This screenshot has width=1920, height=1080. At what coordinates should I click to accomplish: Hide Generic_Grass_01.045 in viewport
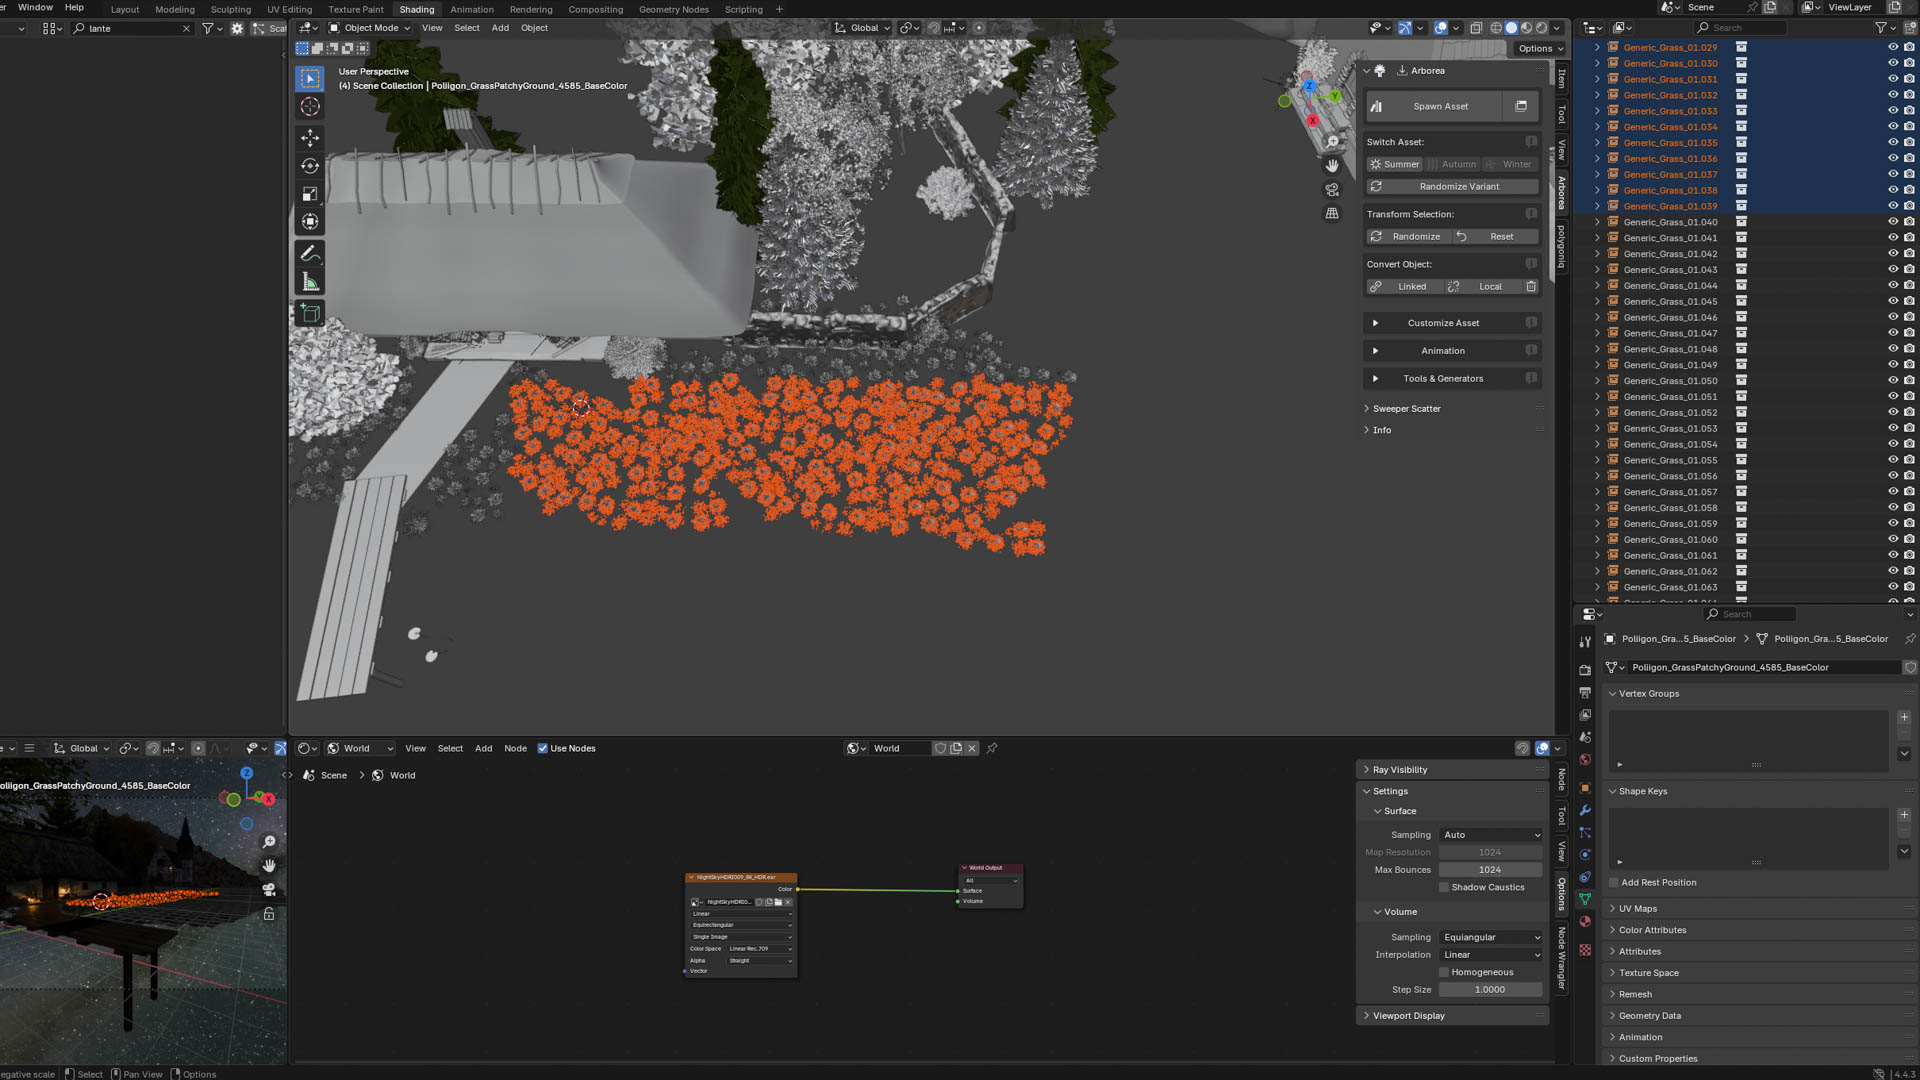pos(1892,301)
